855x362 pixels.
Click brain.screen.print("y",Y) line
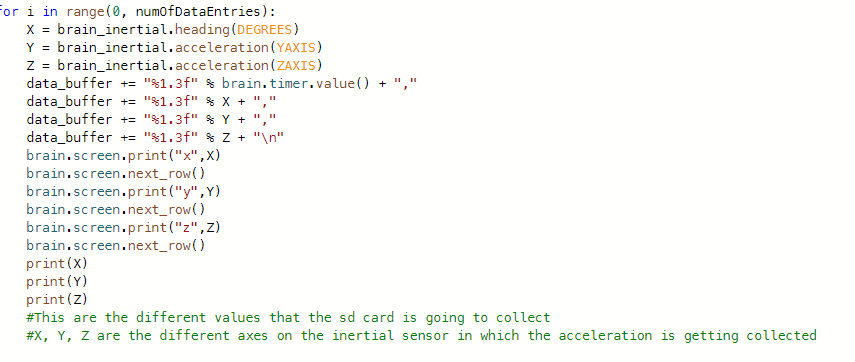pos(123,191)
